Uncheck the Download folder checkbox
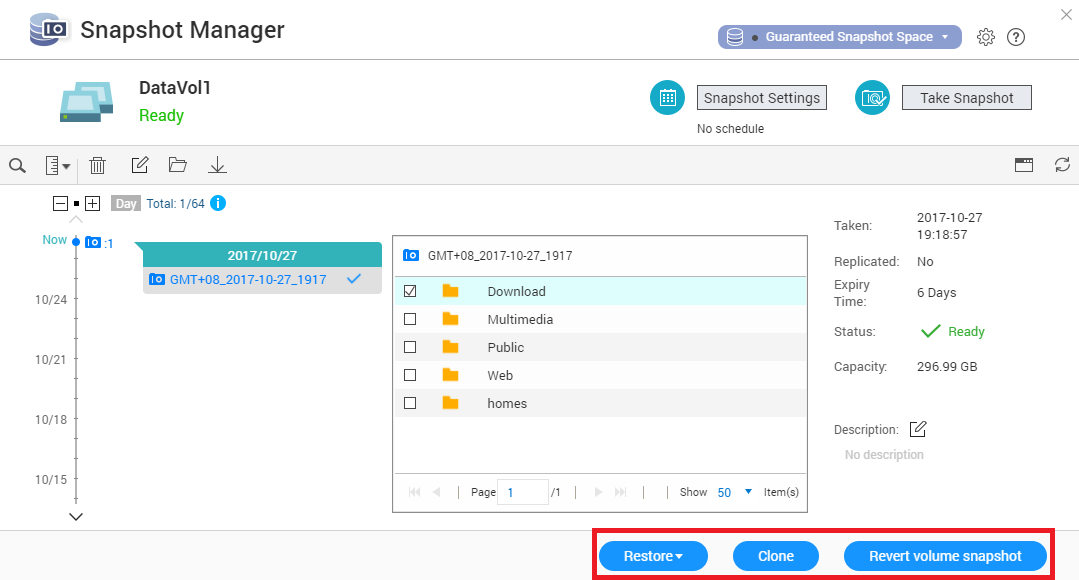Screen dimensions: 1079x580 pos(410,291)
